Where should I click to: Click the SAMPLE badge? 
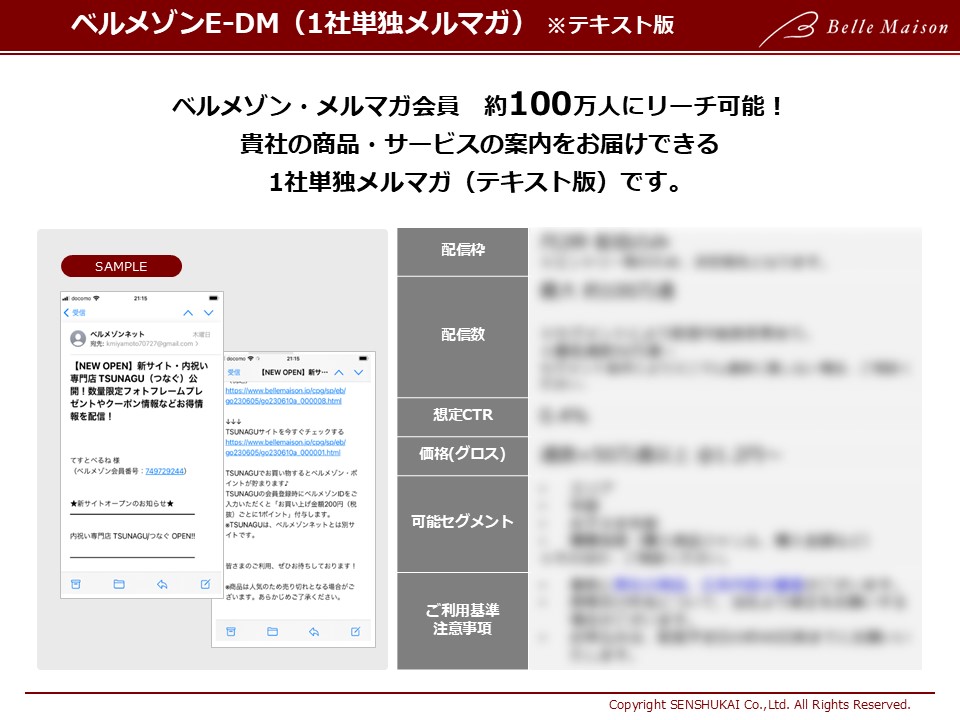[121, 266]
